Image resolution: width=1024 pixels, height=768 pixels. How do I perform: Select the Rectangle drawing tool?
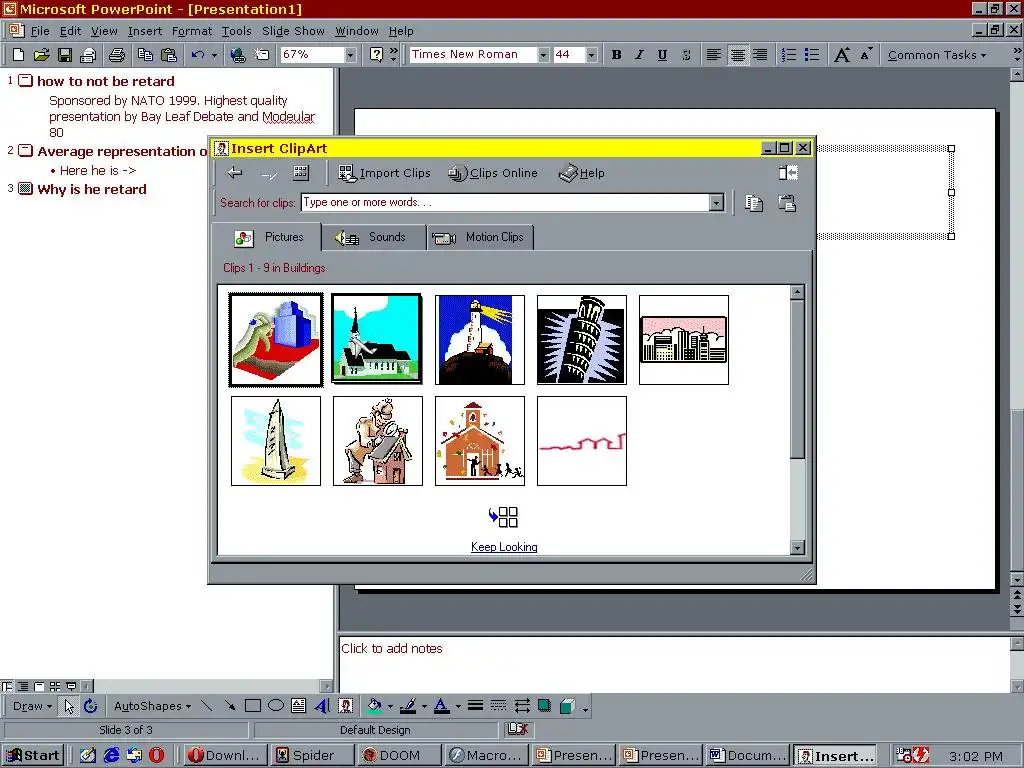[x=253, y=706]
